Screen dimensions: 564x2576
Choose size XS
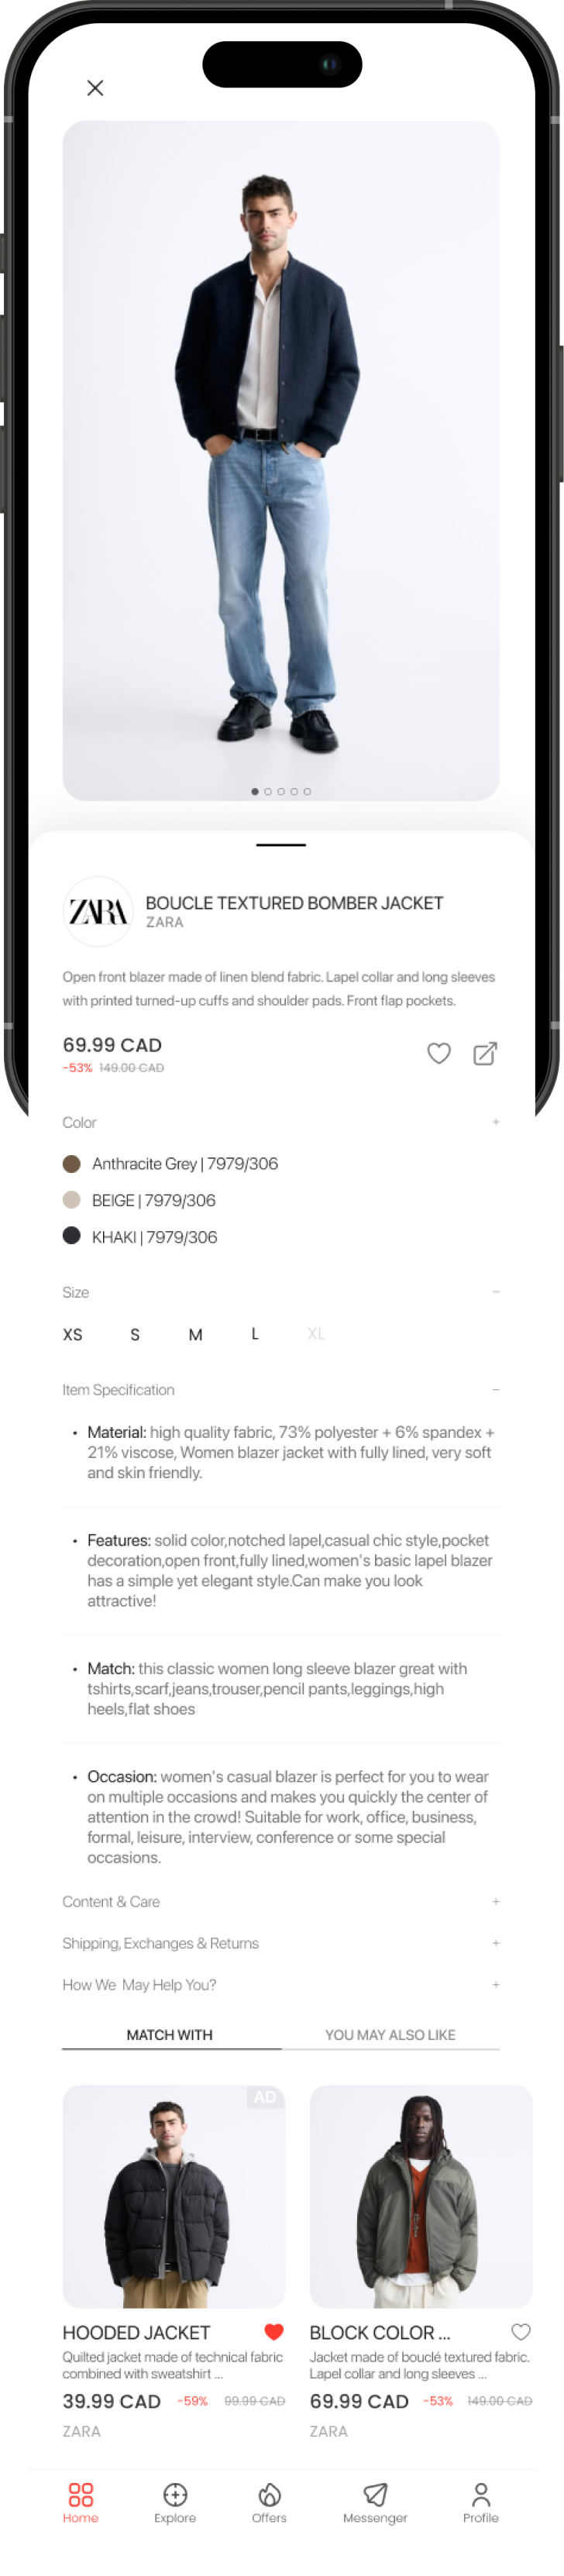(73, 1334)
